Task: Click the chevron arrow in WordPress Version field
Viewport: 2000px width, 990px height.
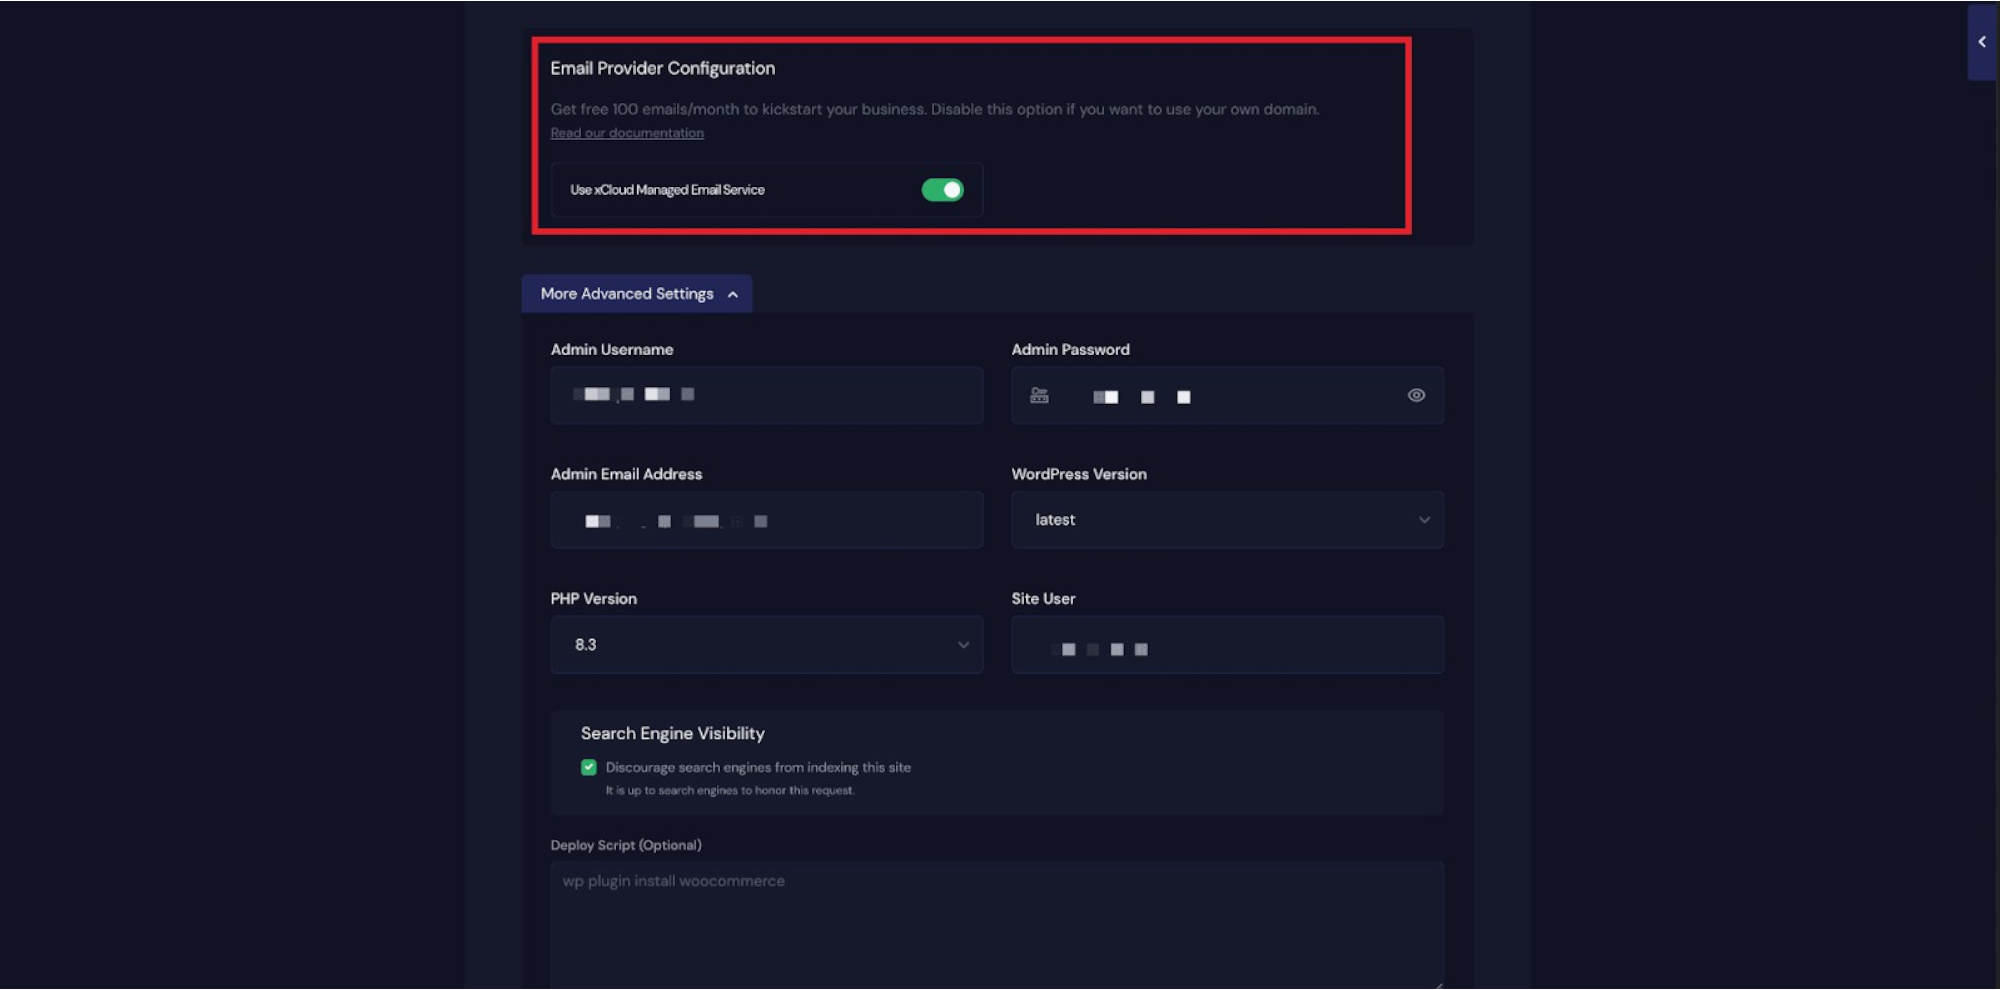Action: [x=1424, y=520]
